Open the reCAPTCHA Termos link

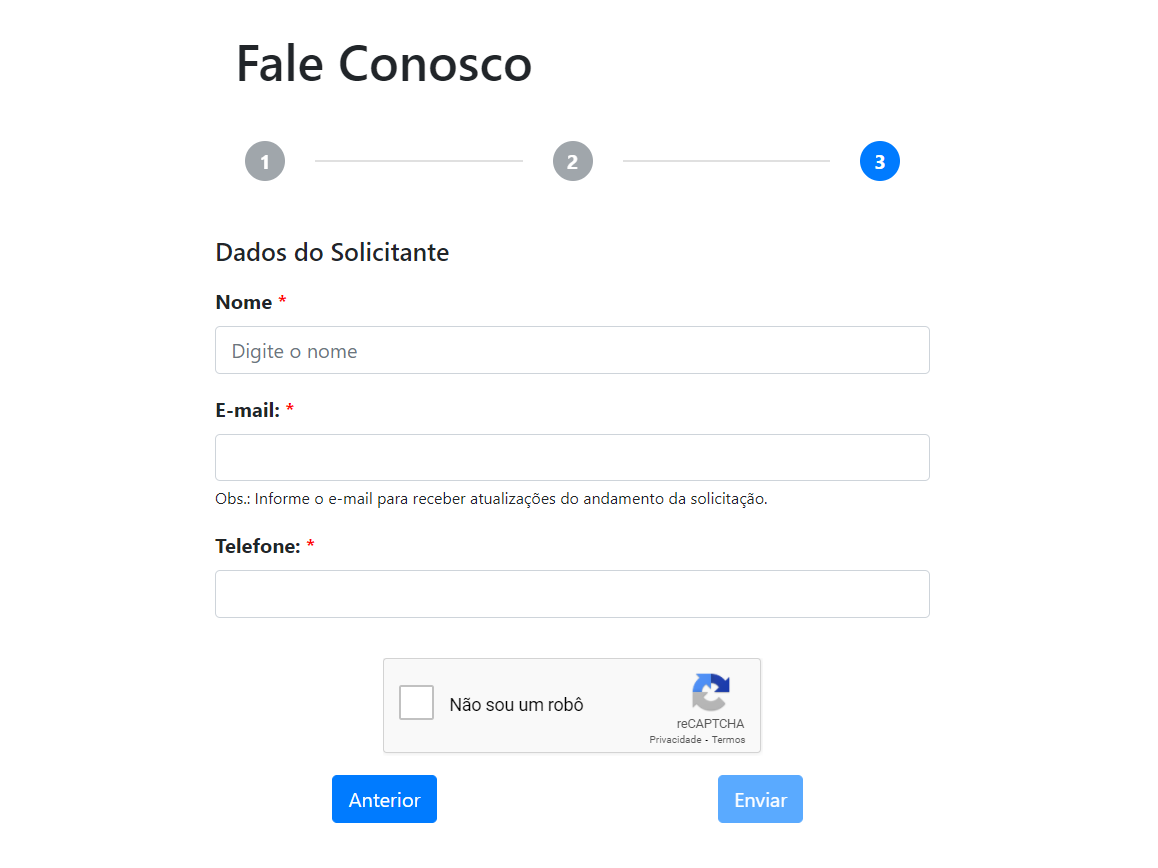[728, 739]
